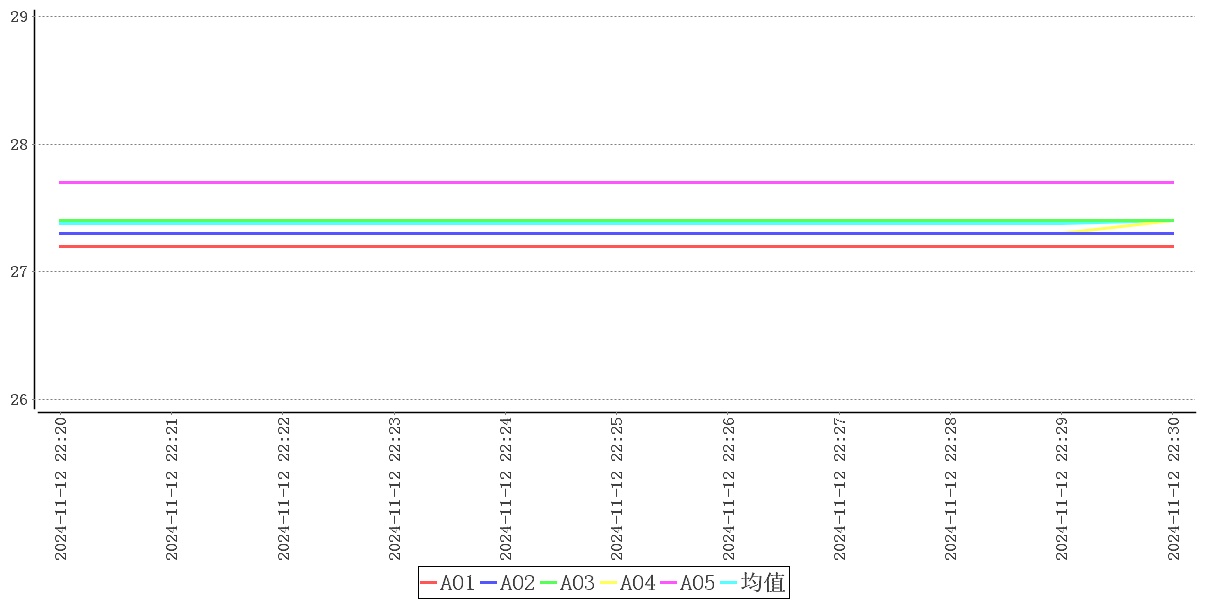The height and width of the screenshot is (600, 1207).
Task: Click the y-axis value 28
Action: [x=18, y=144]
